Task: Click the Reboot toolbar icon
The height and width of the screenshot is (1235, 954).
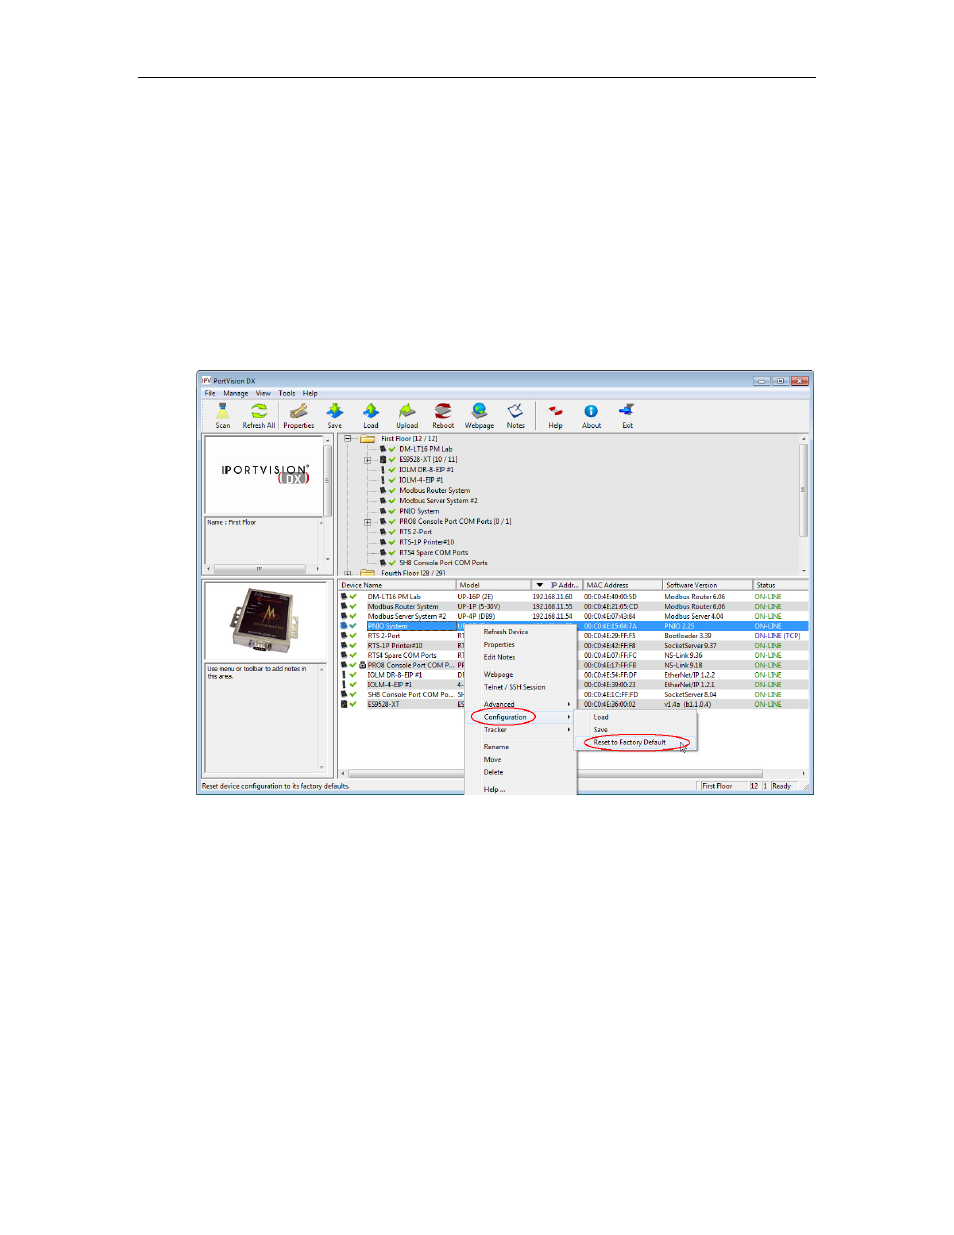Action: click(443, 411)
